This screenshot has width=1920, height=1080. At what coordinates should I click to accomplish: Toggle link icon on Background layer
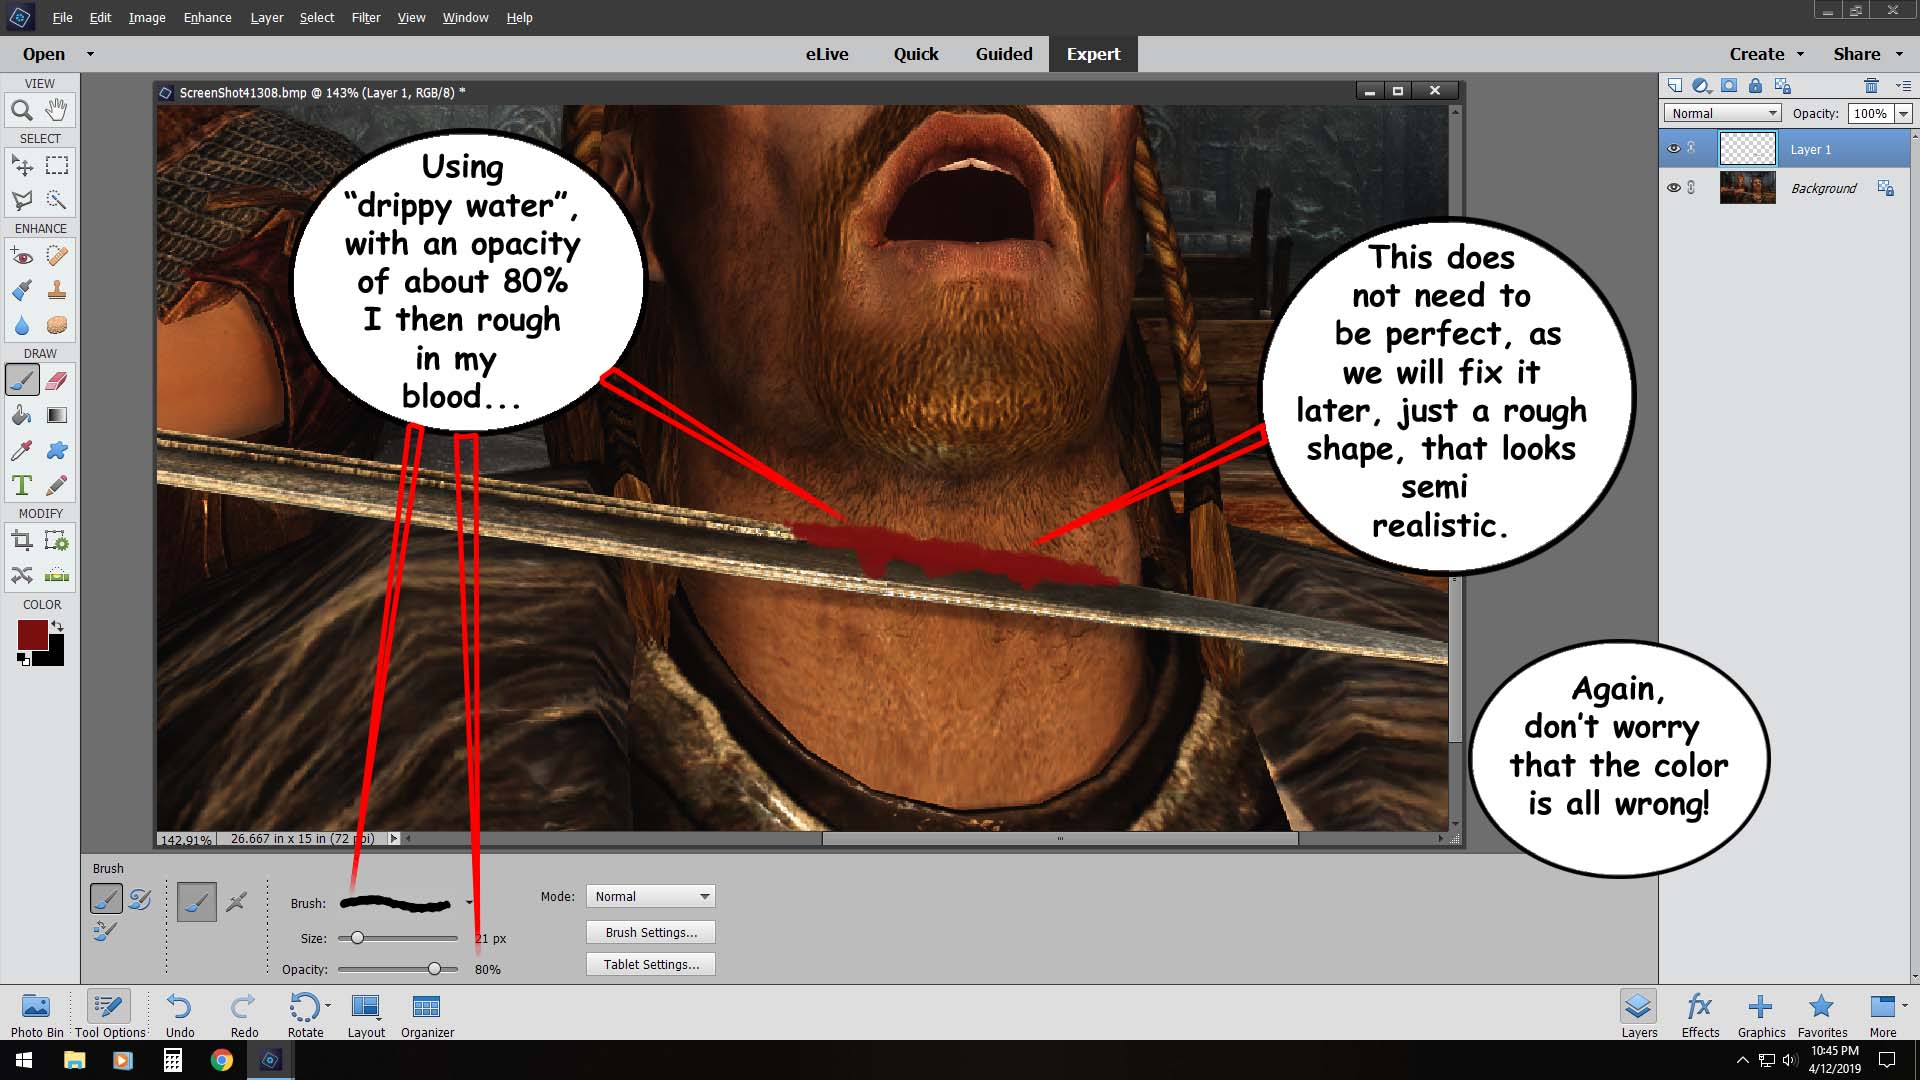click(1692, 188)
